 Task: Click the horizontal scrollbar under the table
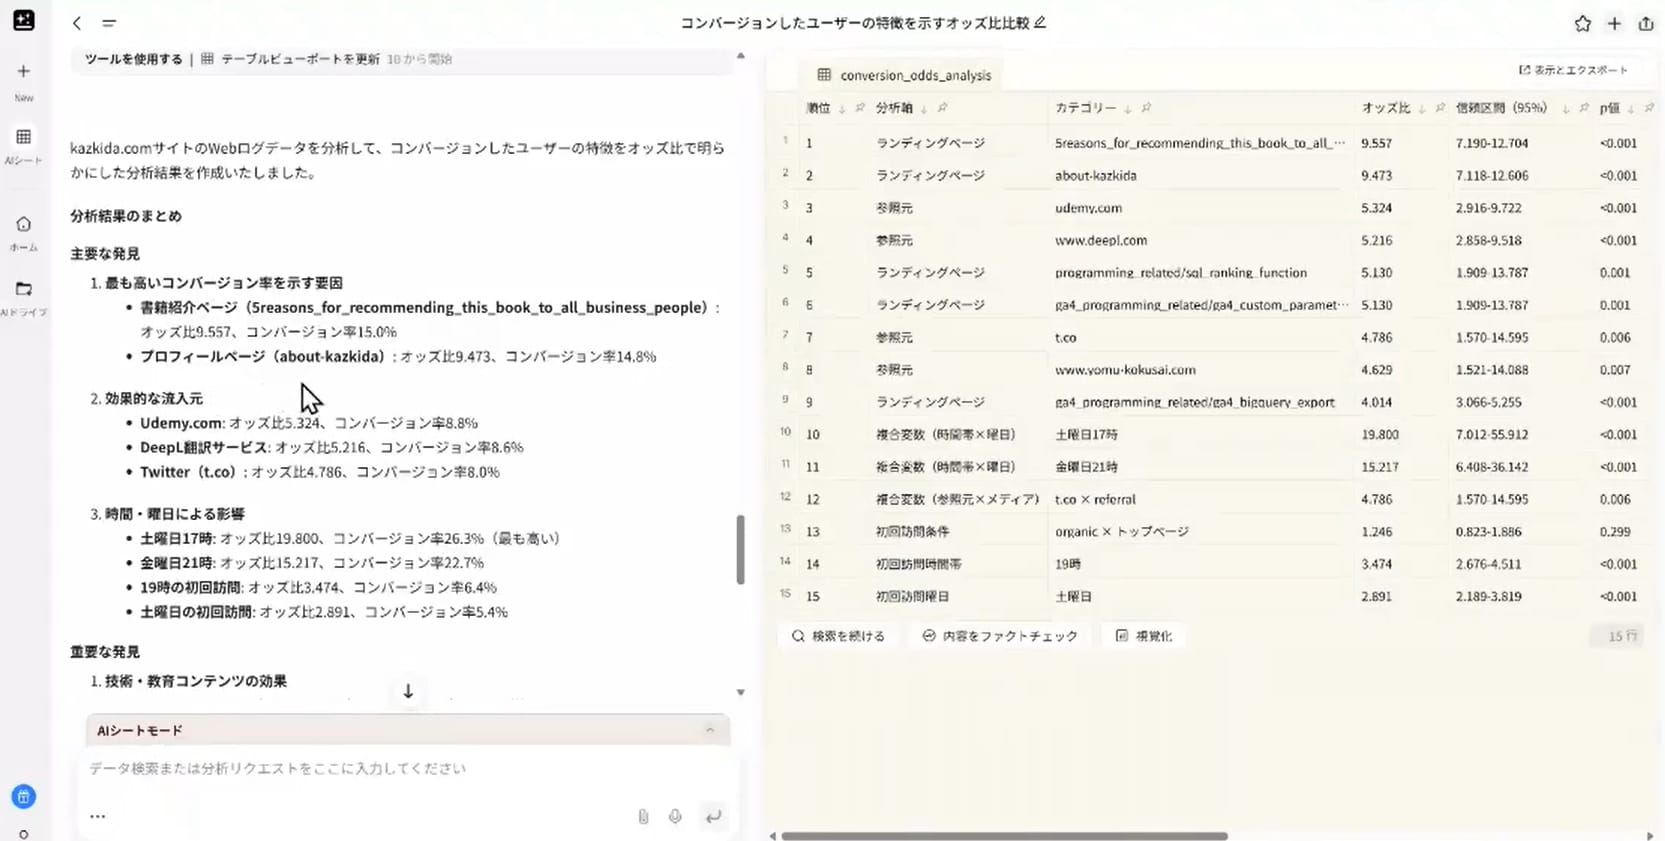1004,836
